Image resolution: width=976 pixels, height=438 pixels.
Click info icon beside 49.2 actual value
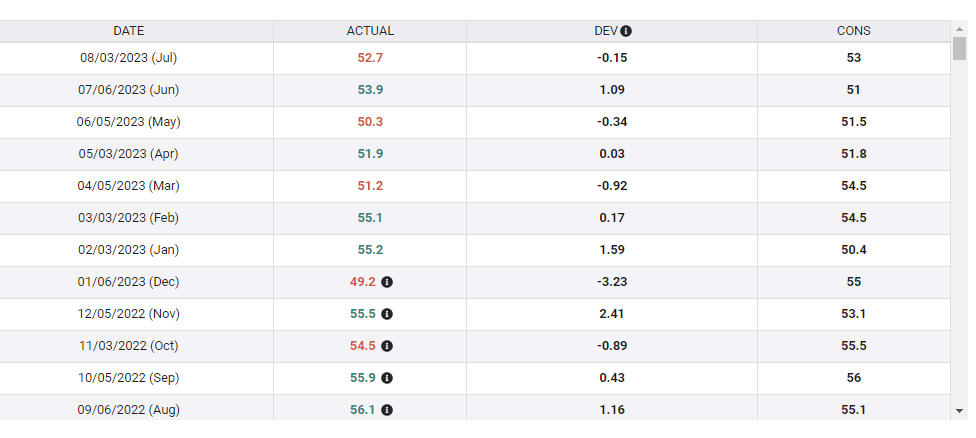387,282
